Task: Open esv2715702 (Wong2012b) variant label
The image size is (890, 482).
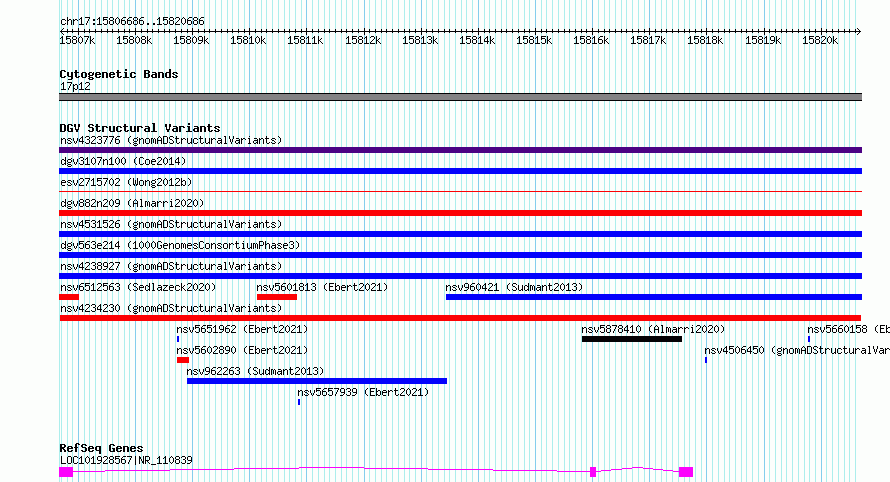Action: tap(126, 182)
